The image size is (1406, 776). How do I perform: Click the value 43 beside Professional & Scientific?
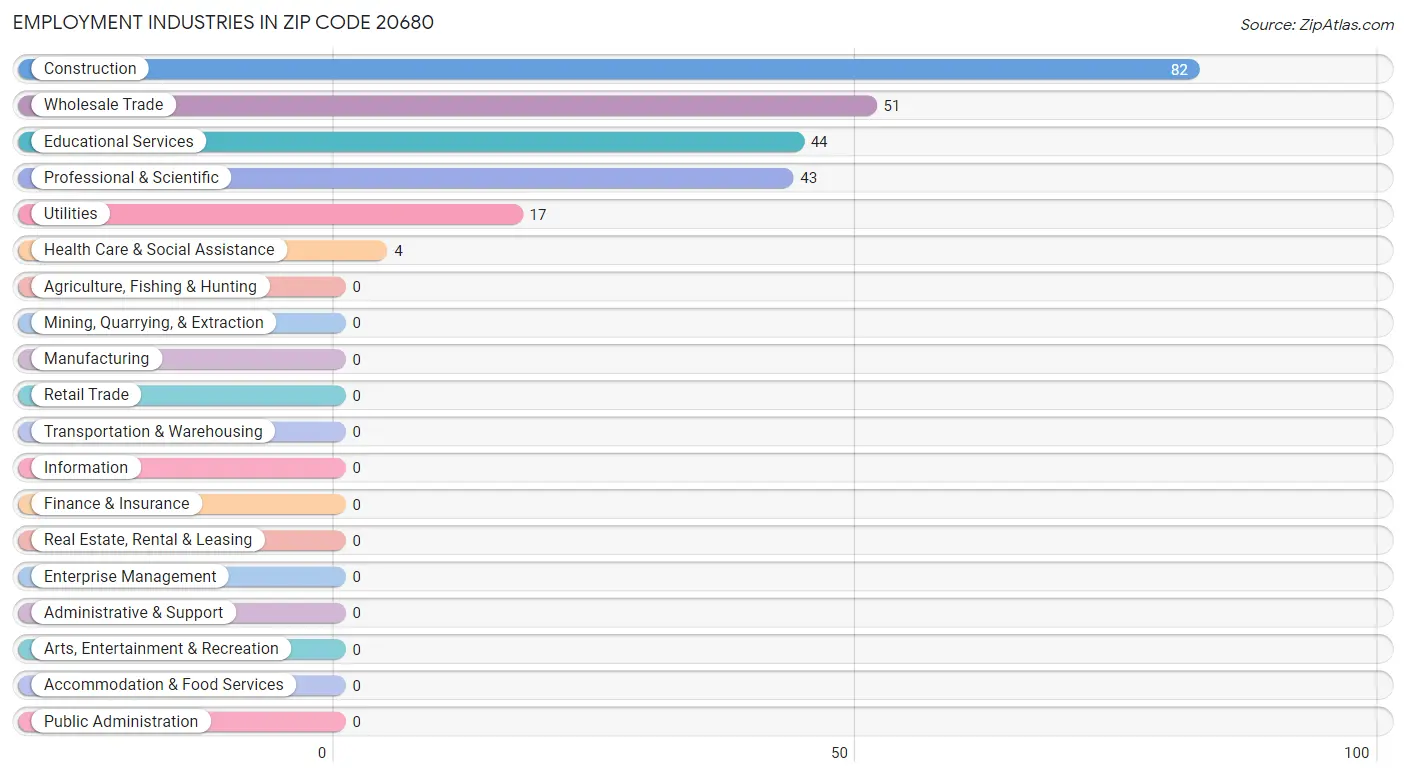point(808,178)
